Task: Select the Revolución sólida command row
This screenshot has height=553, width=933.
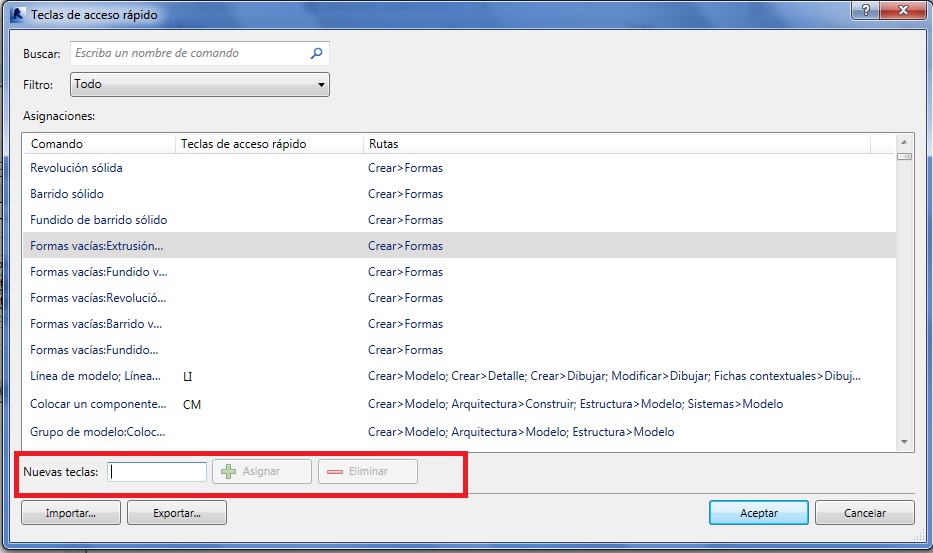Action: (77, 168)
